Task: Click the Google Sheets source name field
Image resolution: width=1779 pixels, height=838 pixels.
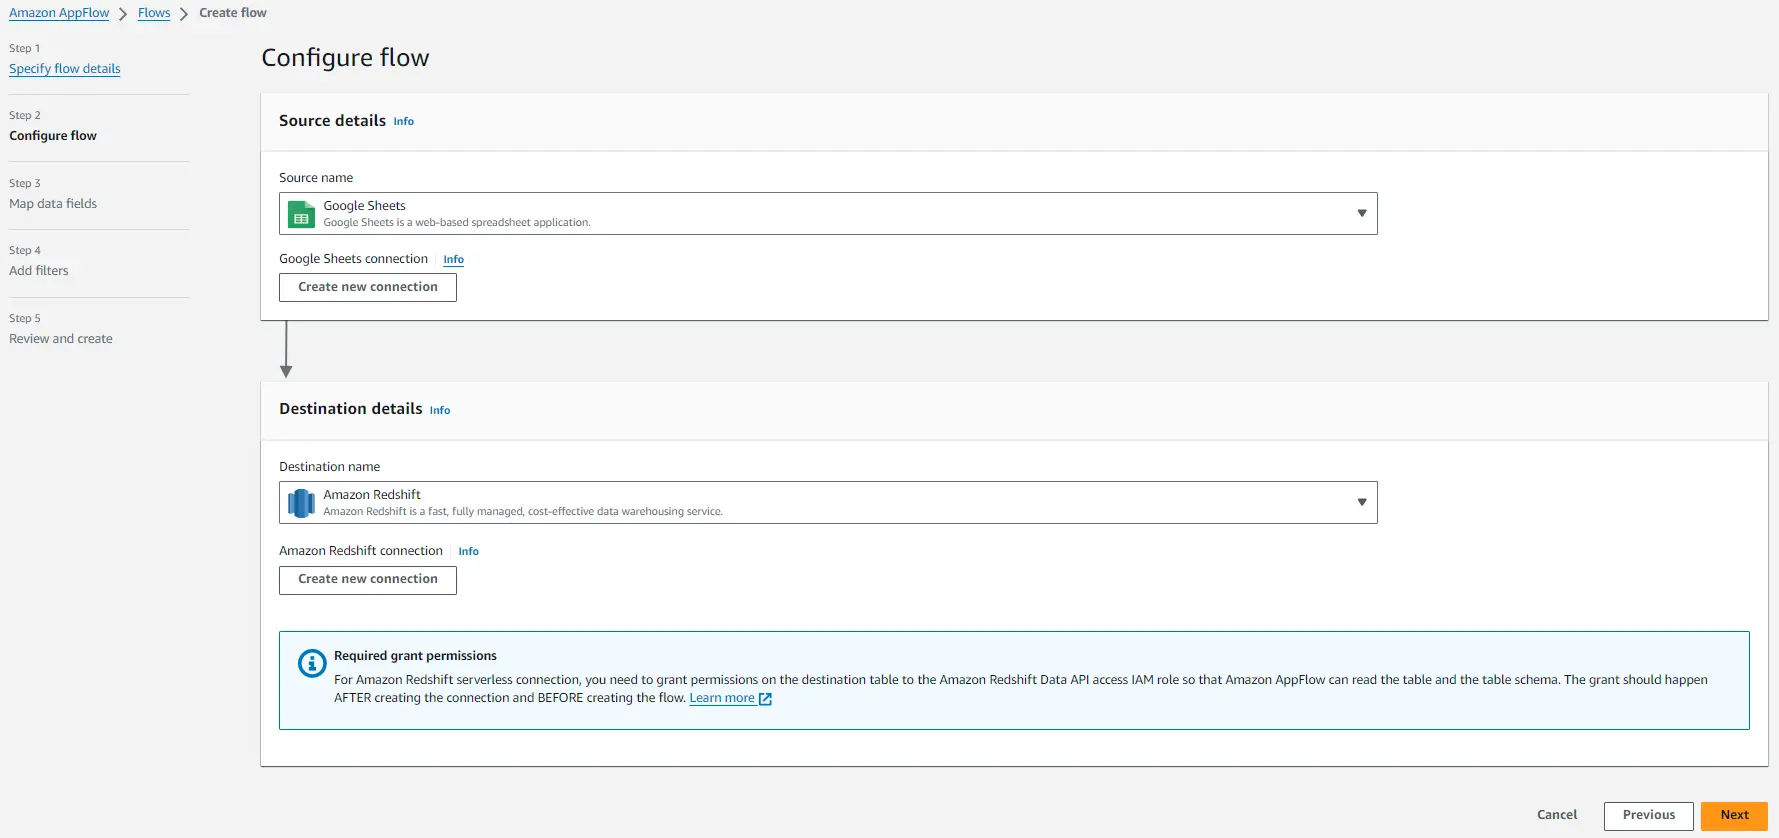Action: [x=828, y=214]
